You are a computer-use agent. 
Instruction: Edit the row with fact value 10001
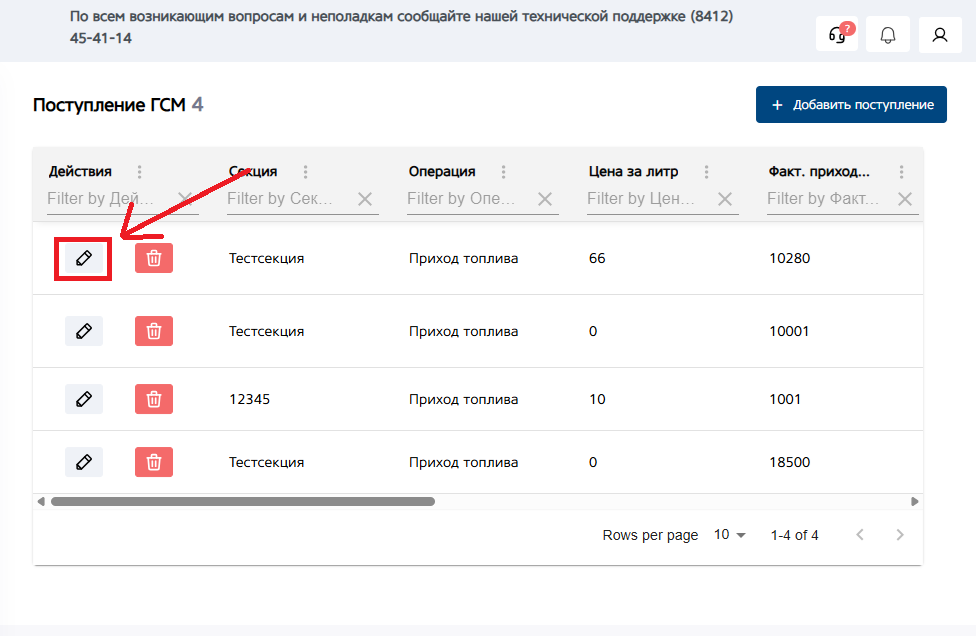click(x=84, y=331)
